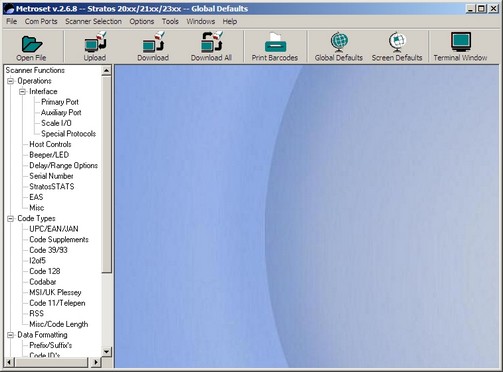Click the tree's vertical scrollbar up arrow
Image resolution: width=503 pixels, height=372 pixels.
(x=106, y=70)
